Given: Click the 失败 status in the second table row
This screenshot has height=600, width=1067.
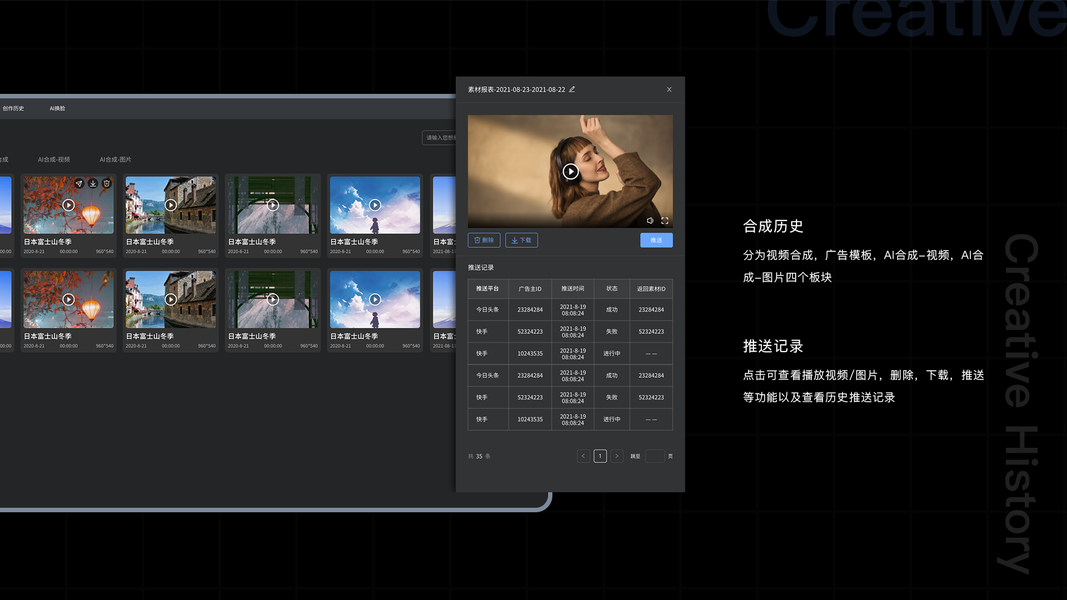Looking at the screenshot, I should click(612, 331).
